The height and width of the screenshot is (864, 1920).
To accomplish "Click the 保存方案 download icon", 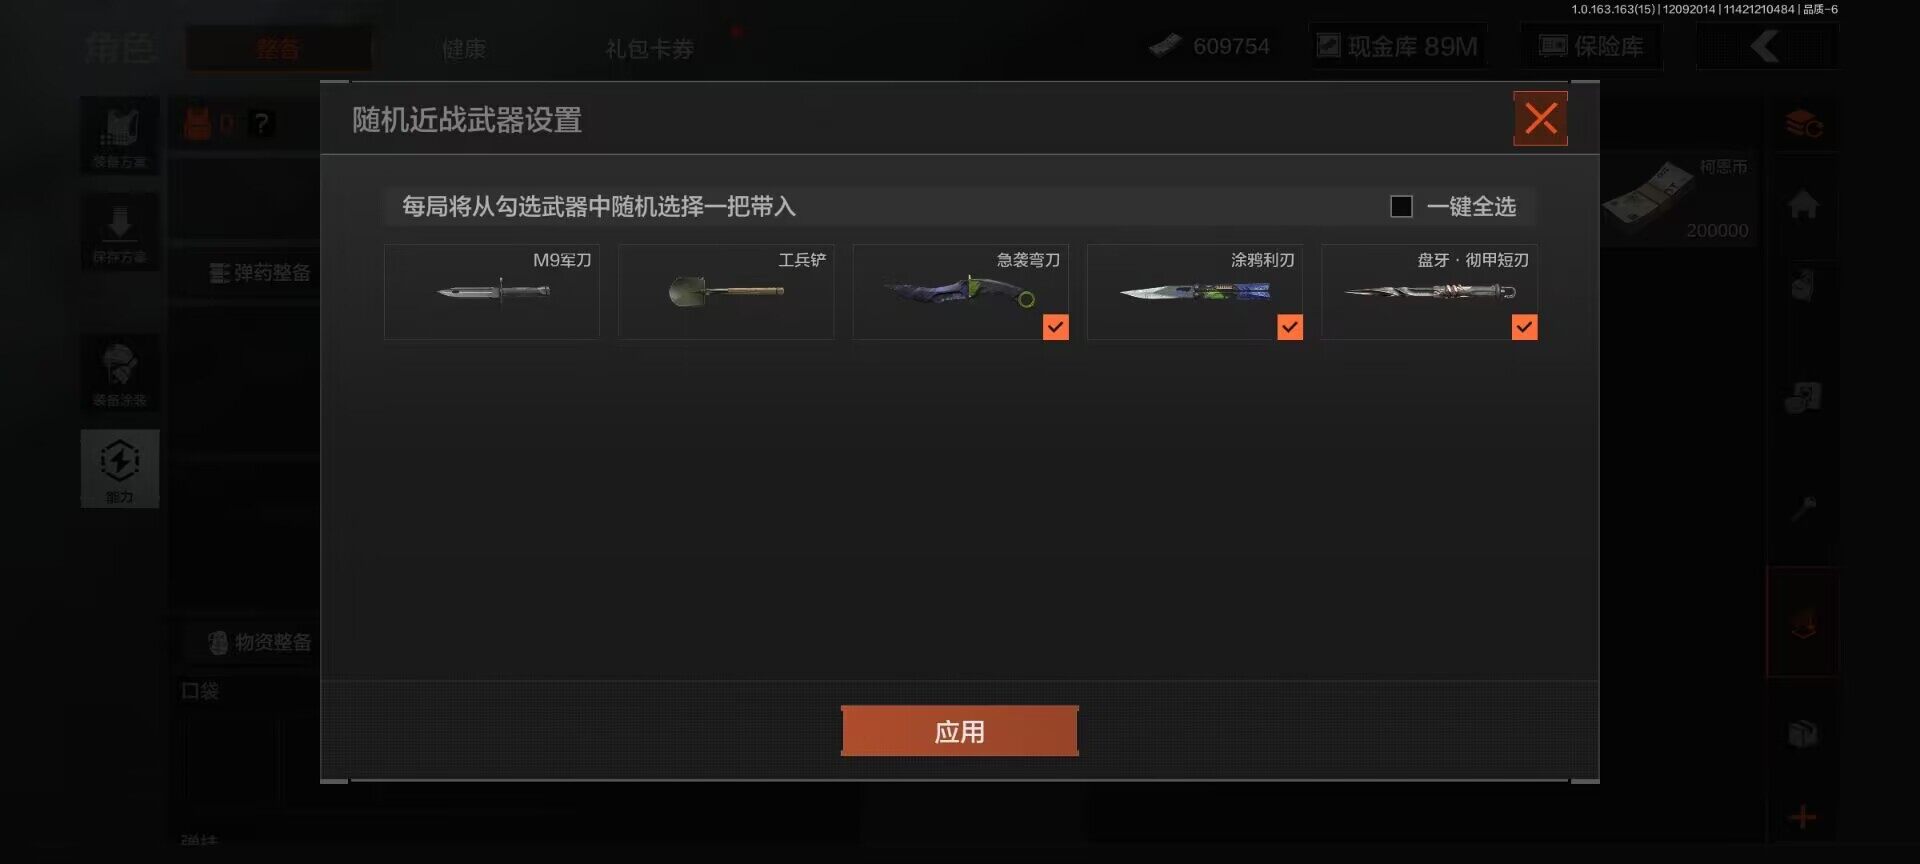I will pos(120,232).
